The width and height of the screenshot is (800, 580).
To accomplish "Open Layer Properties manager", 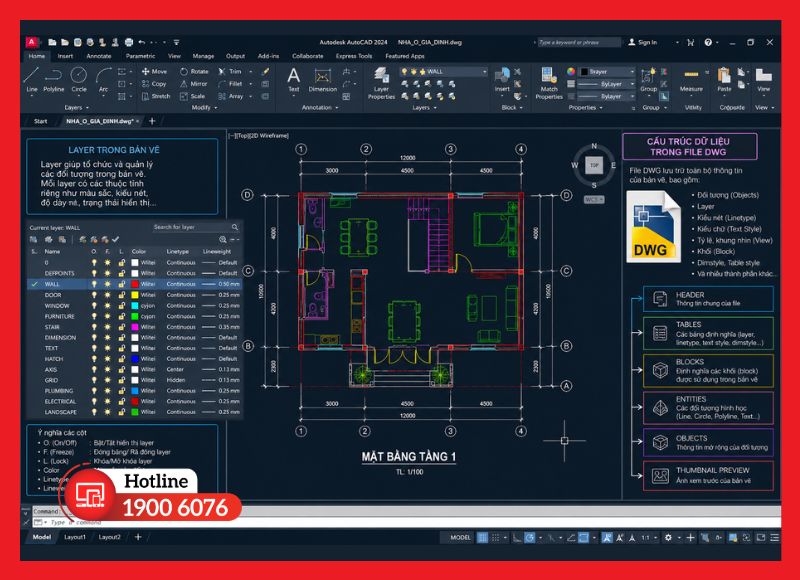I will tap(381, 83).
